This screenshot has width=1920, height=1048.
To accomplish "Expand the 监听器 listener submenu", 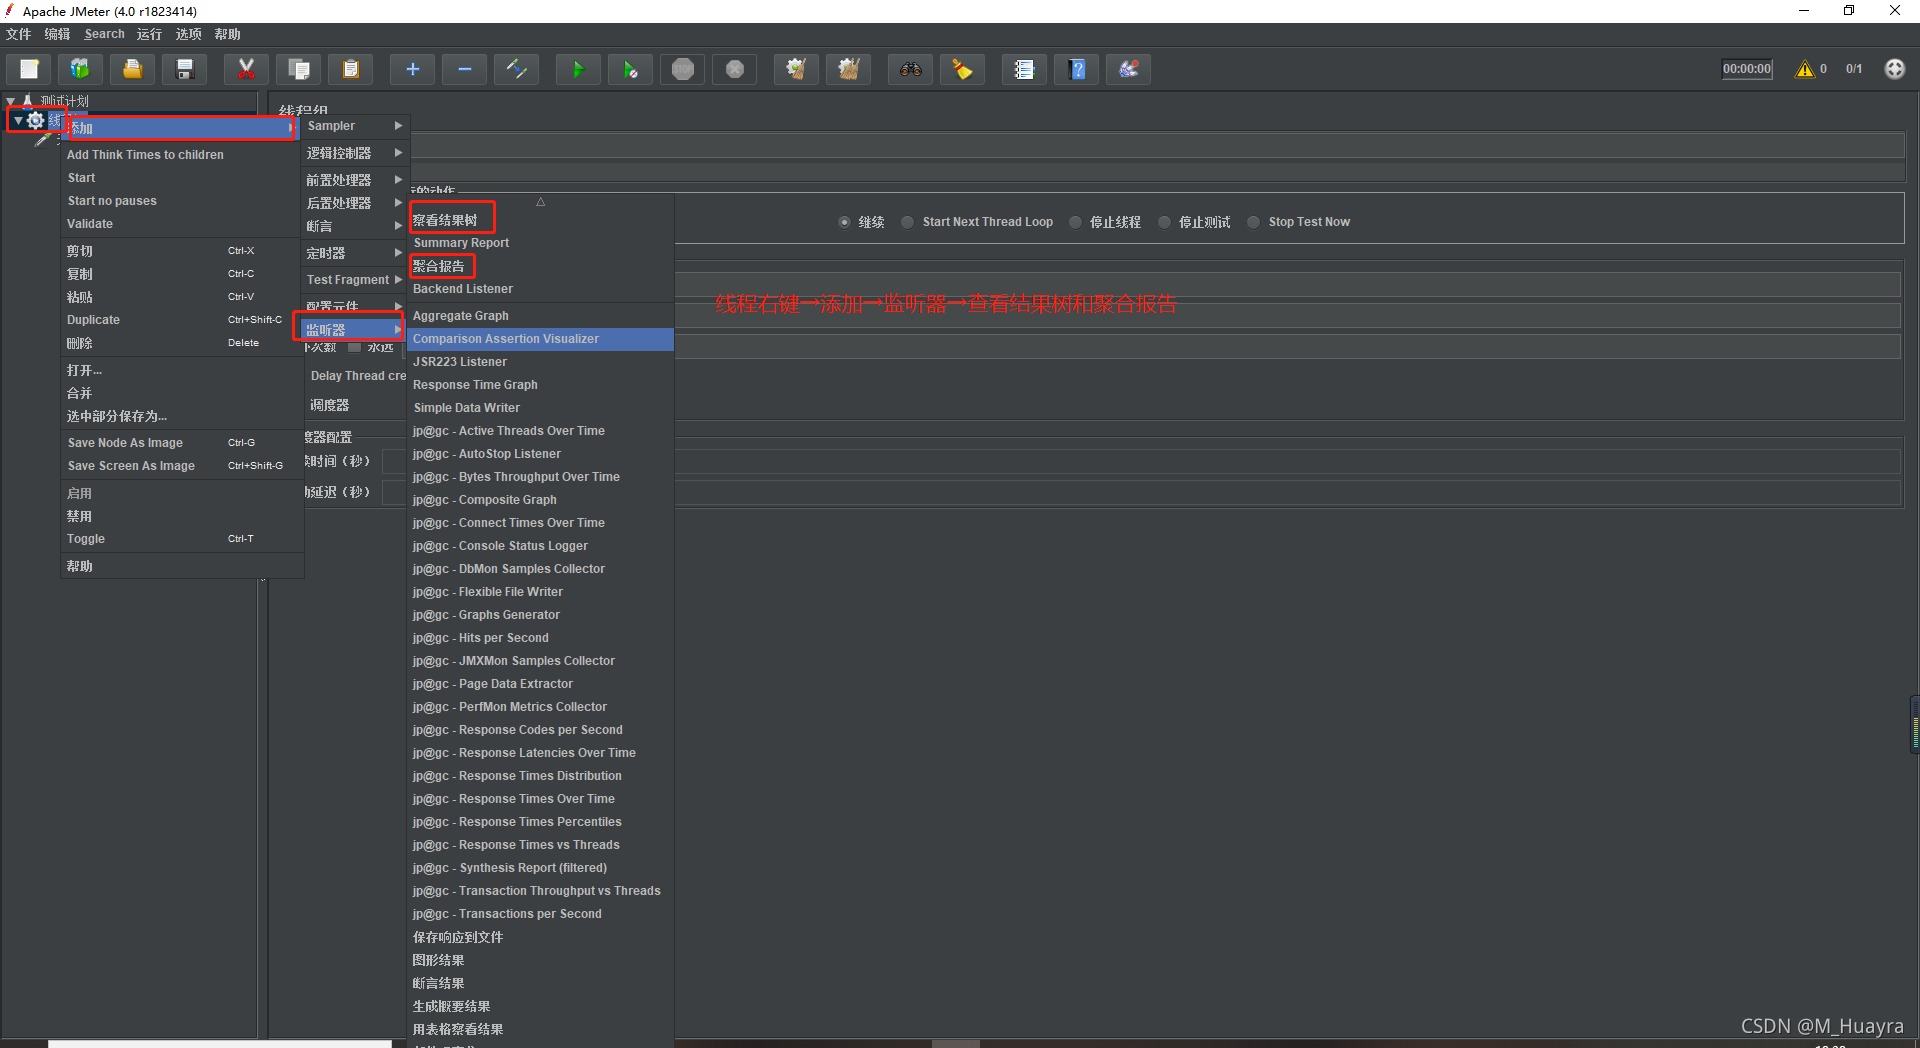I will click(x=350, y=329).
